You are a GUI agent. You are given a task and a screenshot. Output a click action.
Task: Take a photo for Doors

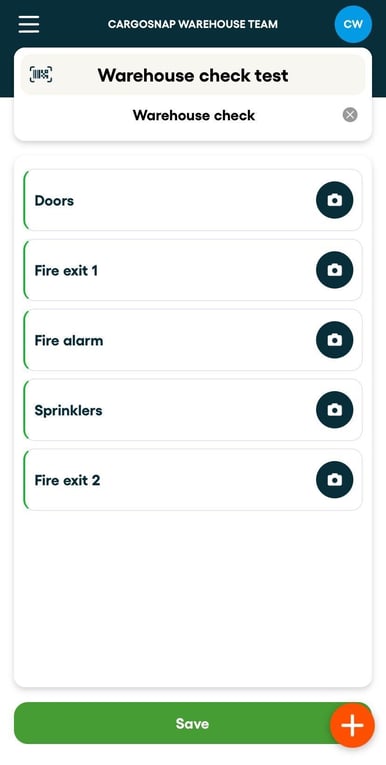point(334,200)
